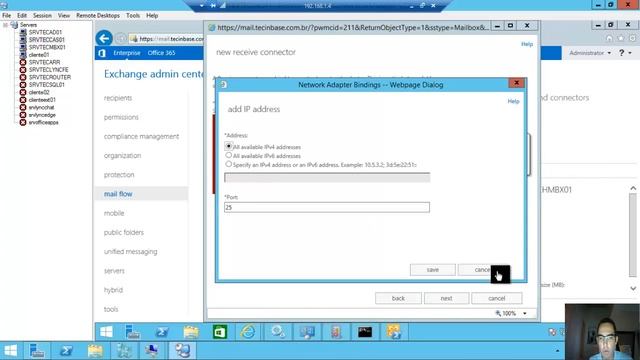Screen dimensions: 640x360
Task: Click the browser back arrow button
Action: coord(104,38)
